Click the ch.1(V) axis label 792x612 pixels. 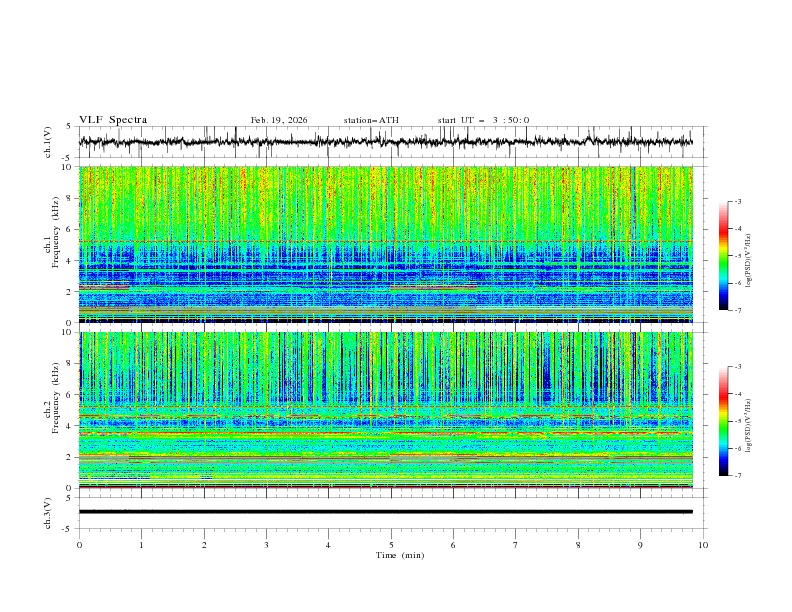(49, 142)
